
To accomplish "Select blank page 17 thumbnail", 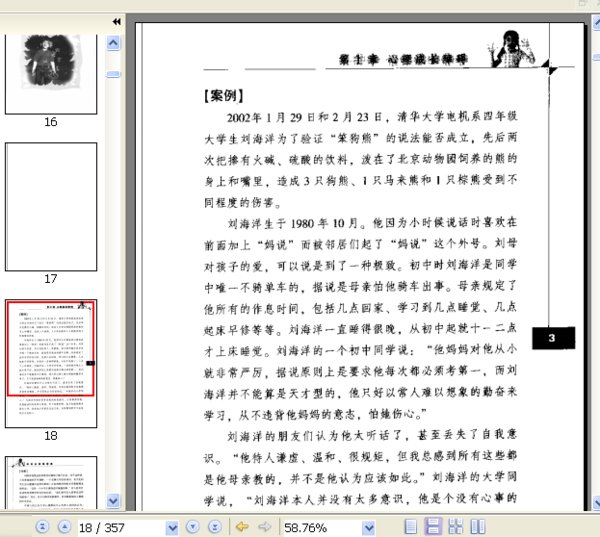I will click(x=51, y=207).
